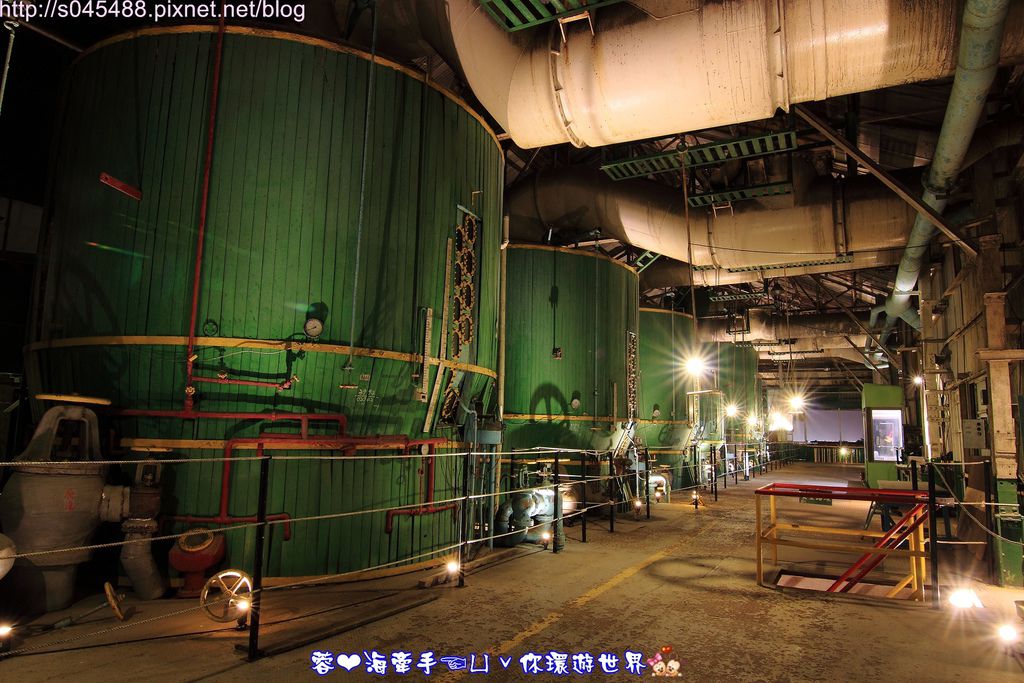Click the red vertical pipe on large tank
This screenshot has width=1024, height=683.
[x=204, y=210]
